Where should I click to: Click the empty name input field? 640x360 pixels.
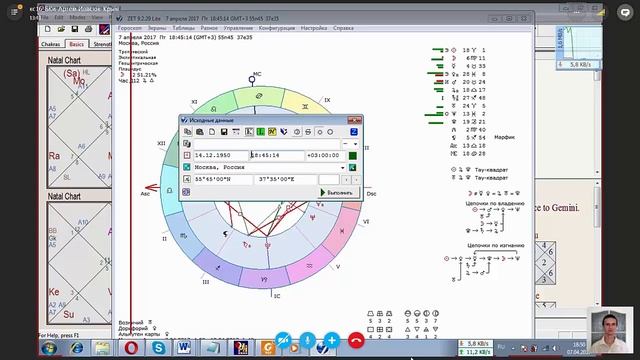pos(267,144)
